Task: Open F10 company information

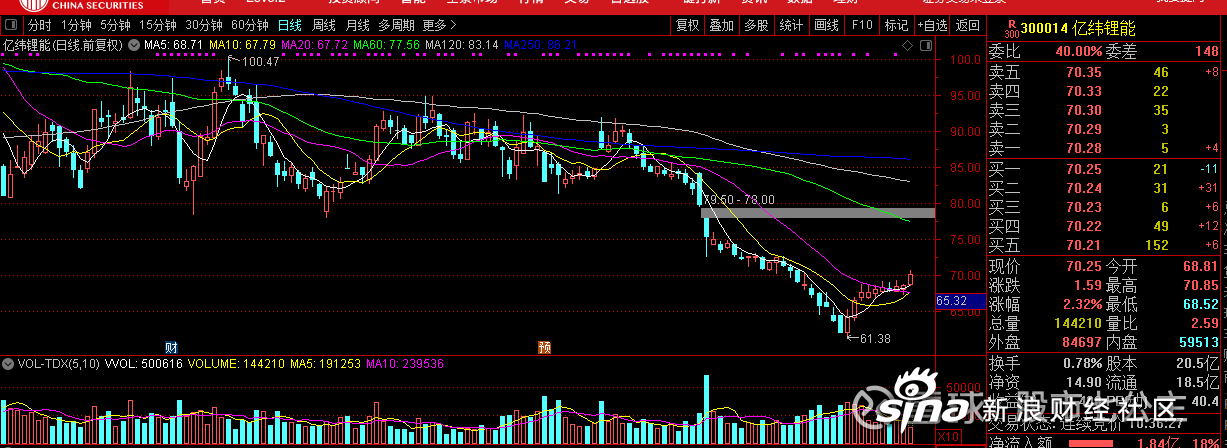Action: [861, 25]
